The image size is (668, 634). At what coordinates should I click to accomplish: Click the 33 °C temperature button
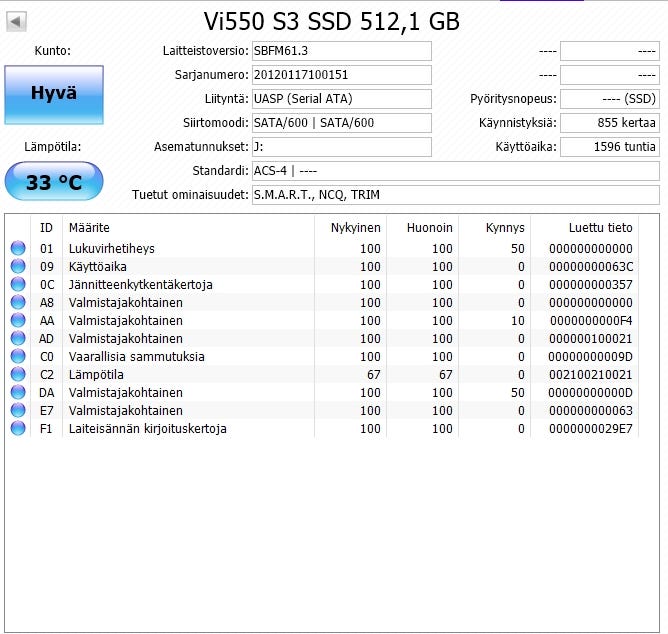pos(54,182)
